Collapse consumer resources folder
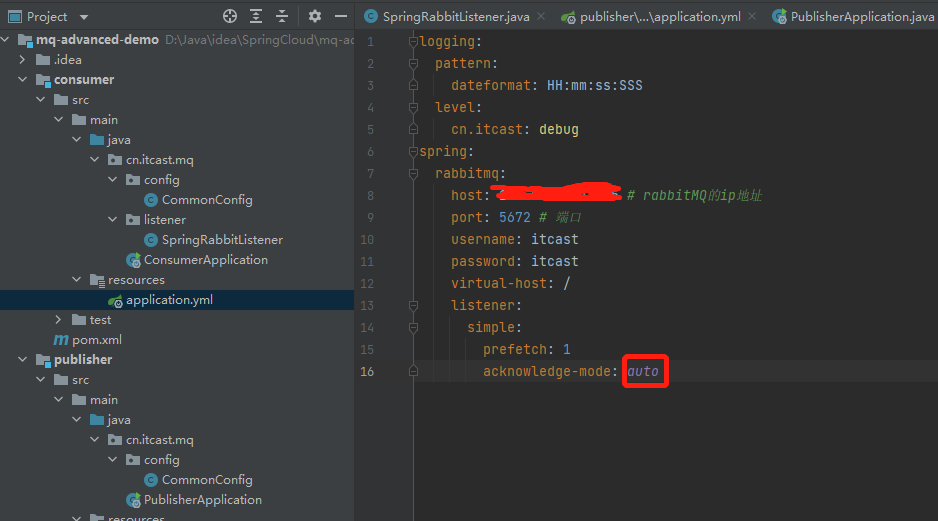 (76, 279)
